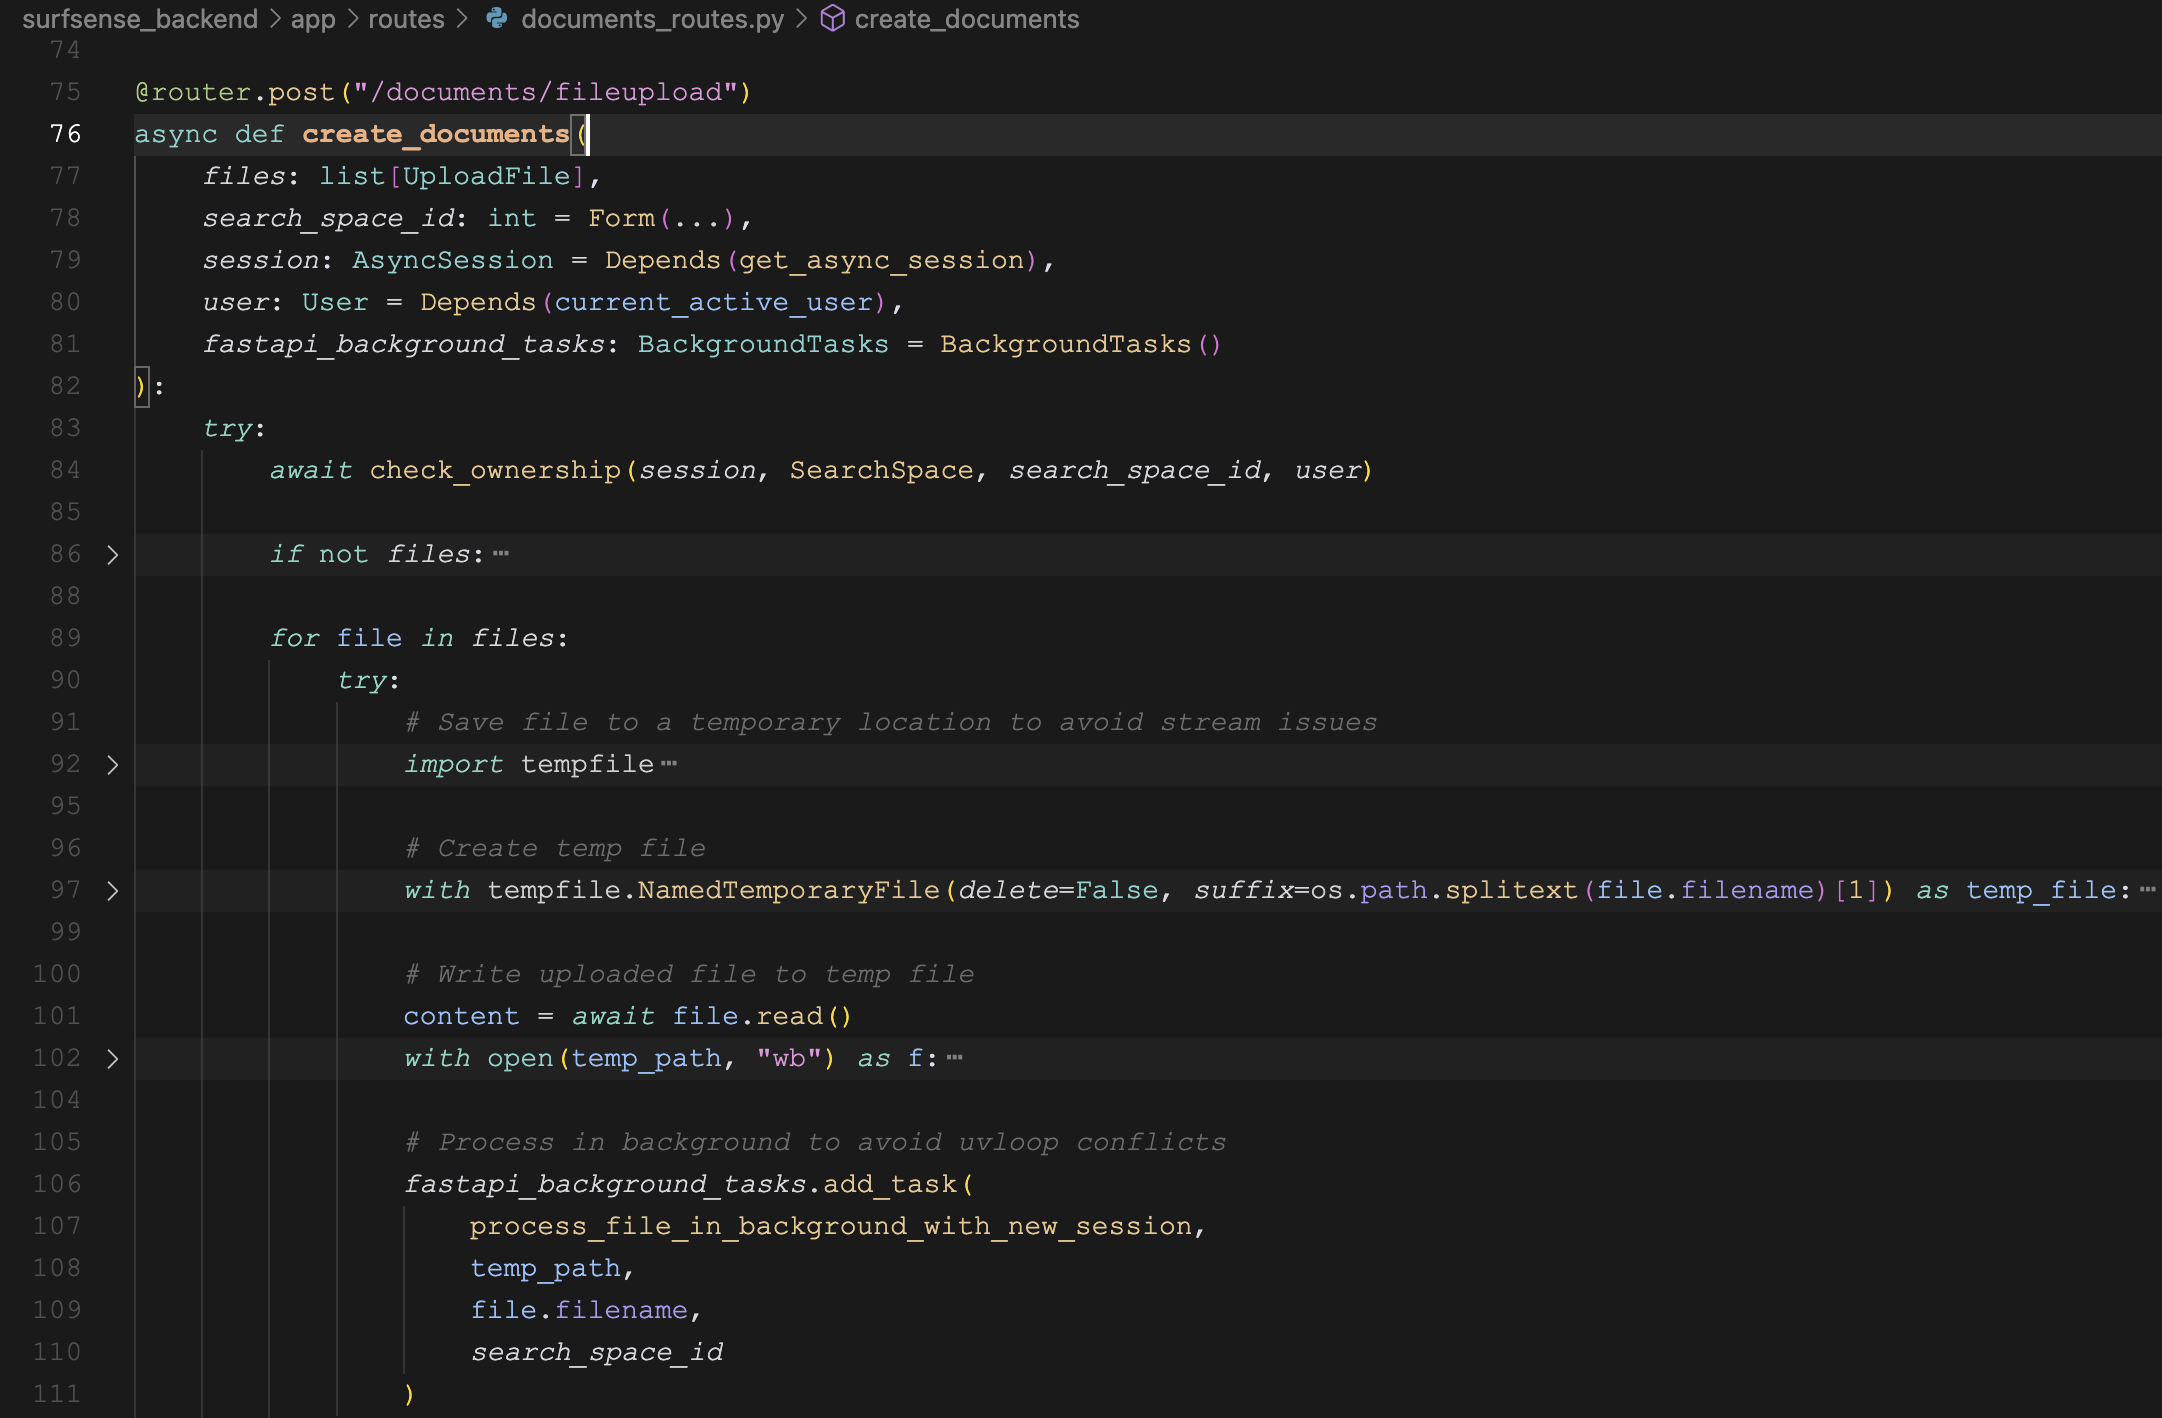Image resolution: width=2162 pixels, height=1418 pixels.
Task: Click the create_documents symbol cube icon
Action: 833,19
